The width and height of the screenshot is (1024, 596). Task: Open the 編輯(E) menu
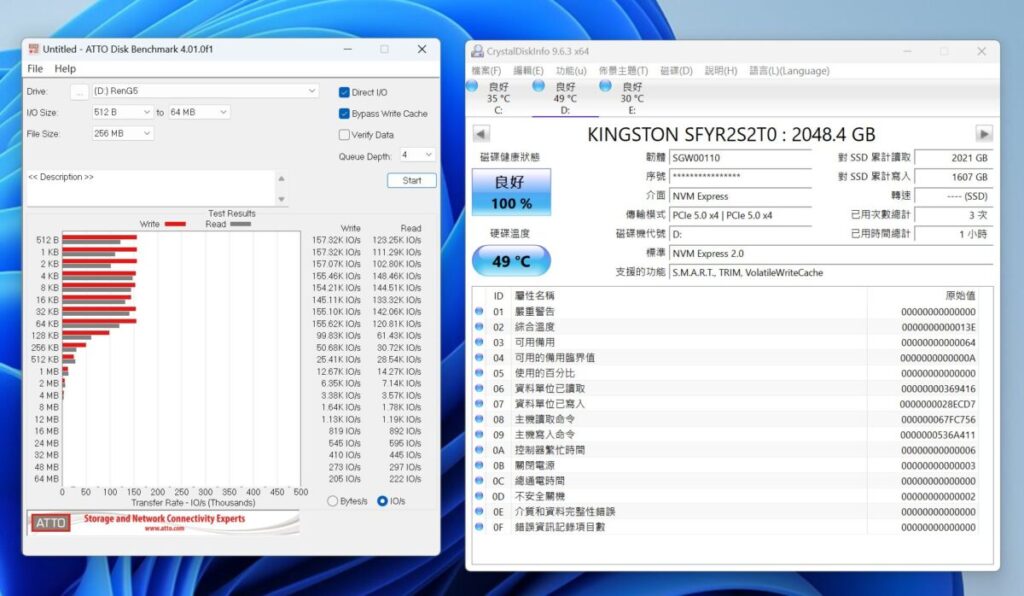click(528, 71)
